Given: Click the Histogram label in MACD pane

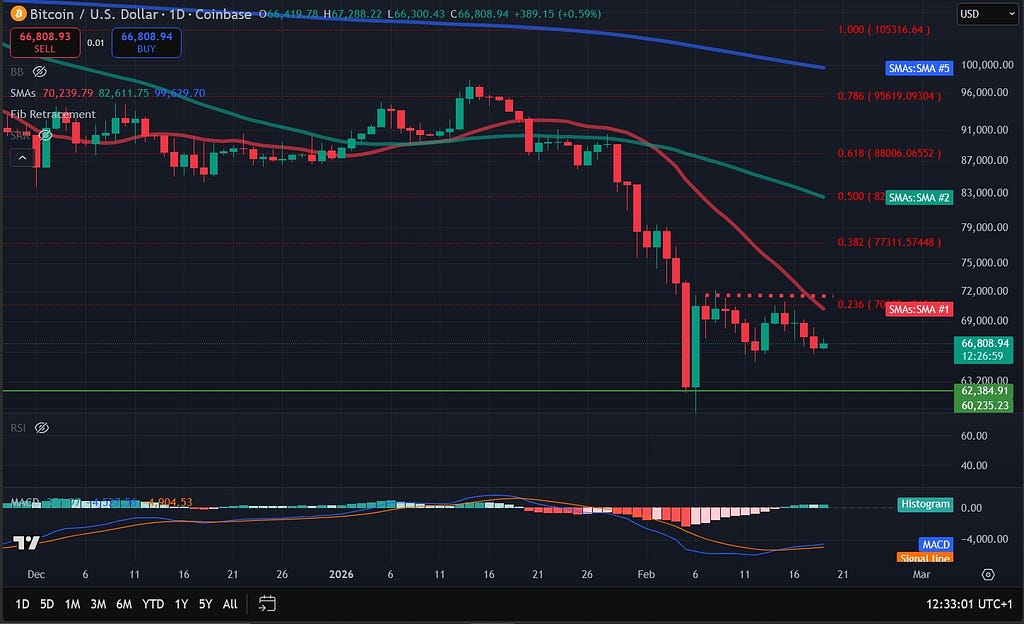Looking at the screenshot, I should click(925, 504).
